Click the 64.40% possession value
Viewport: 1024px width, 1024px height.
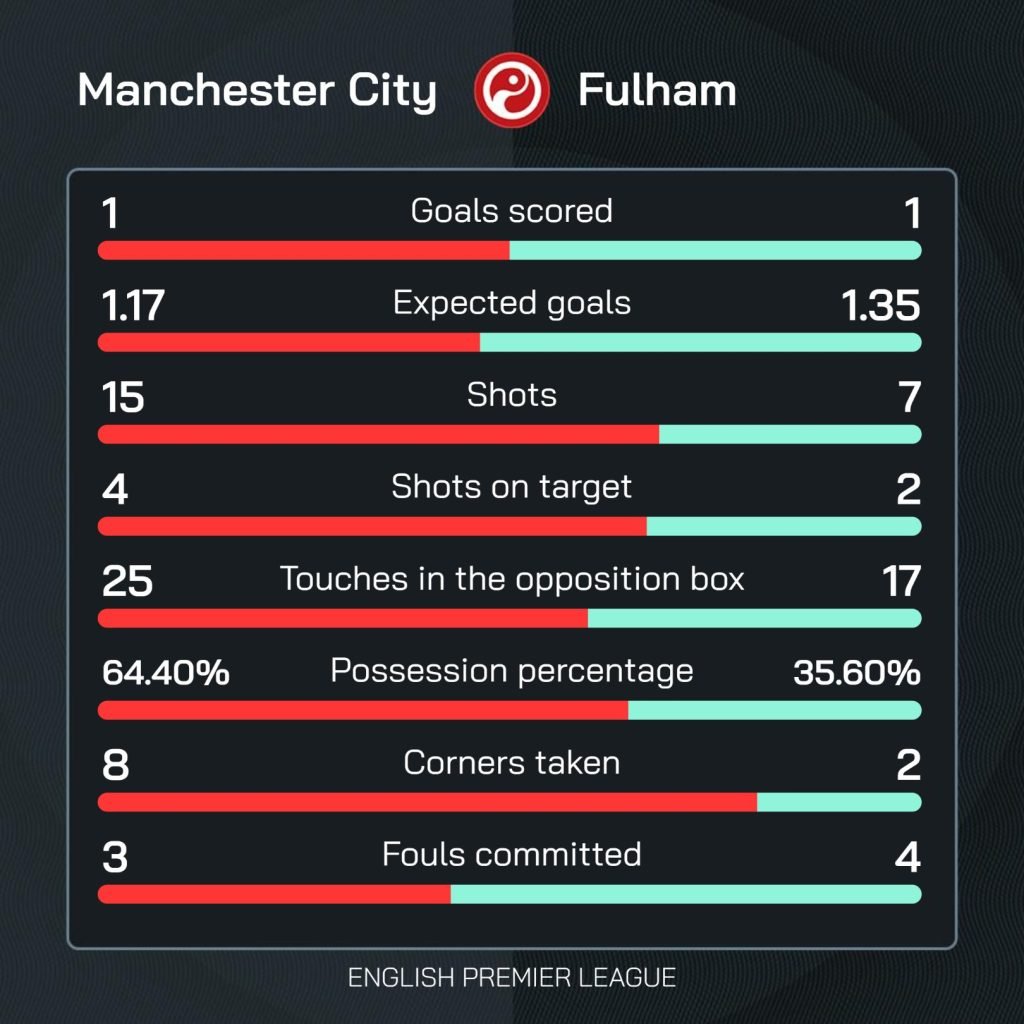[x=166, y=673]
